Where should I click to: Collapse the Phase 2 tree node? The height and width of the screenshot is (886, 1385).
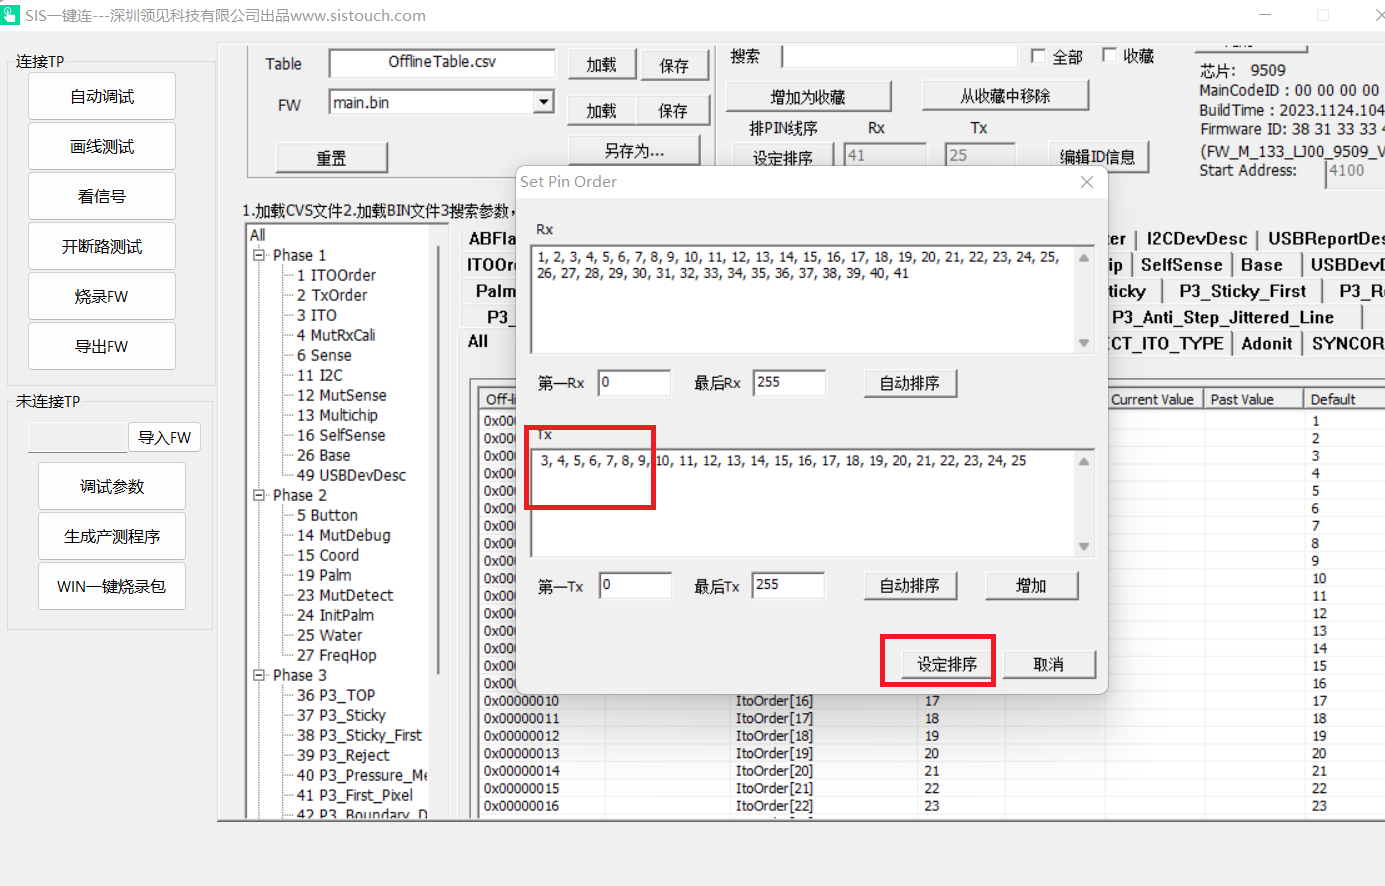(259, 495)
